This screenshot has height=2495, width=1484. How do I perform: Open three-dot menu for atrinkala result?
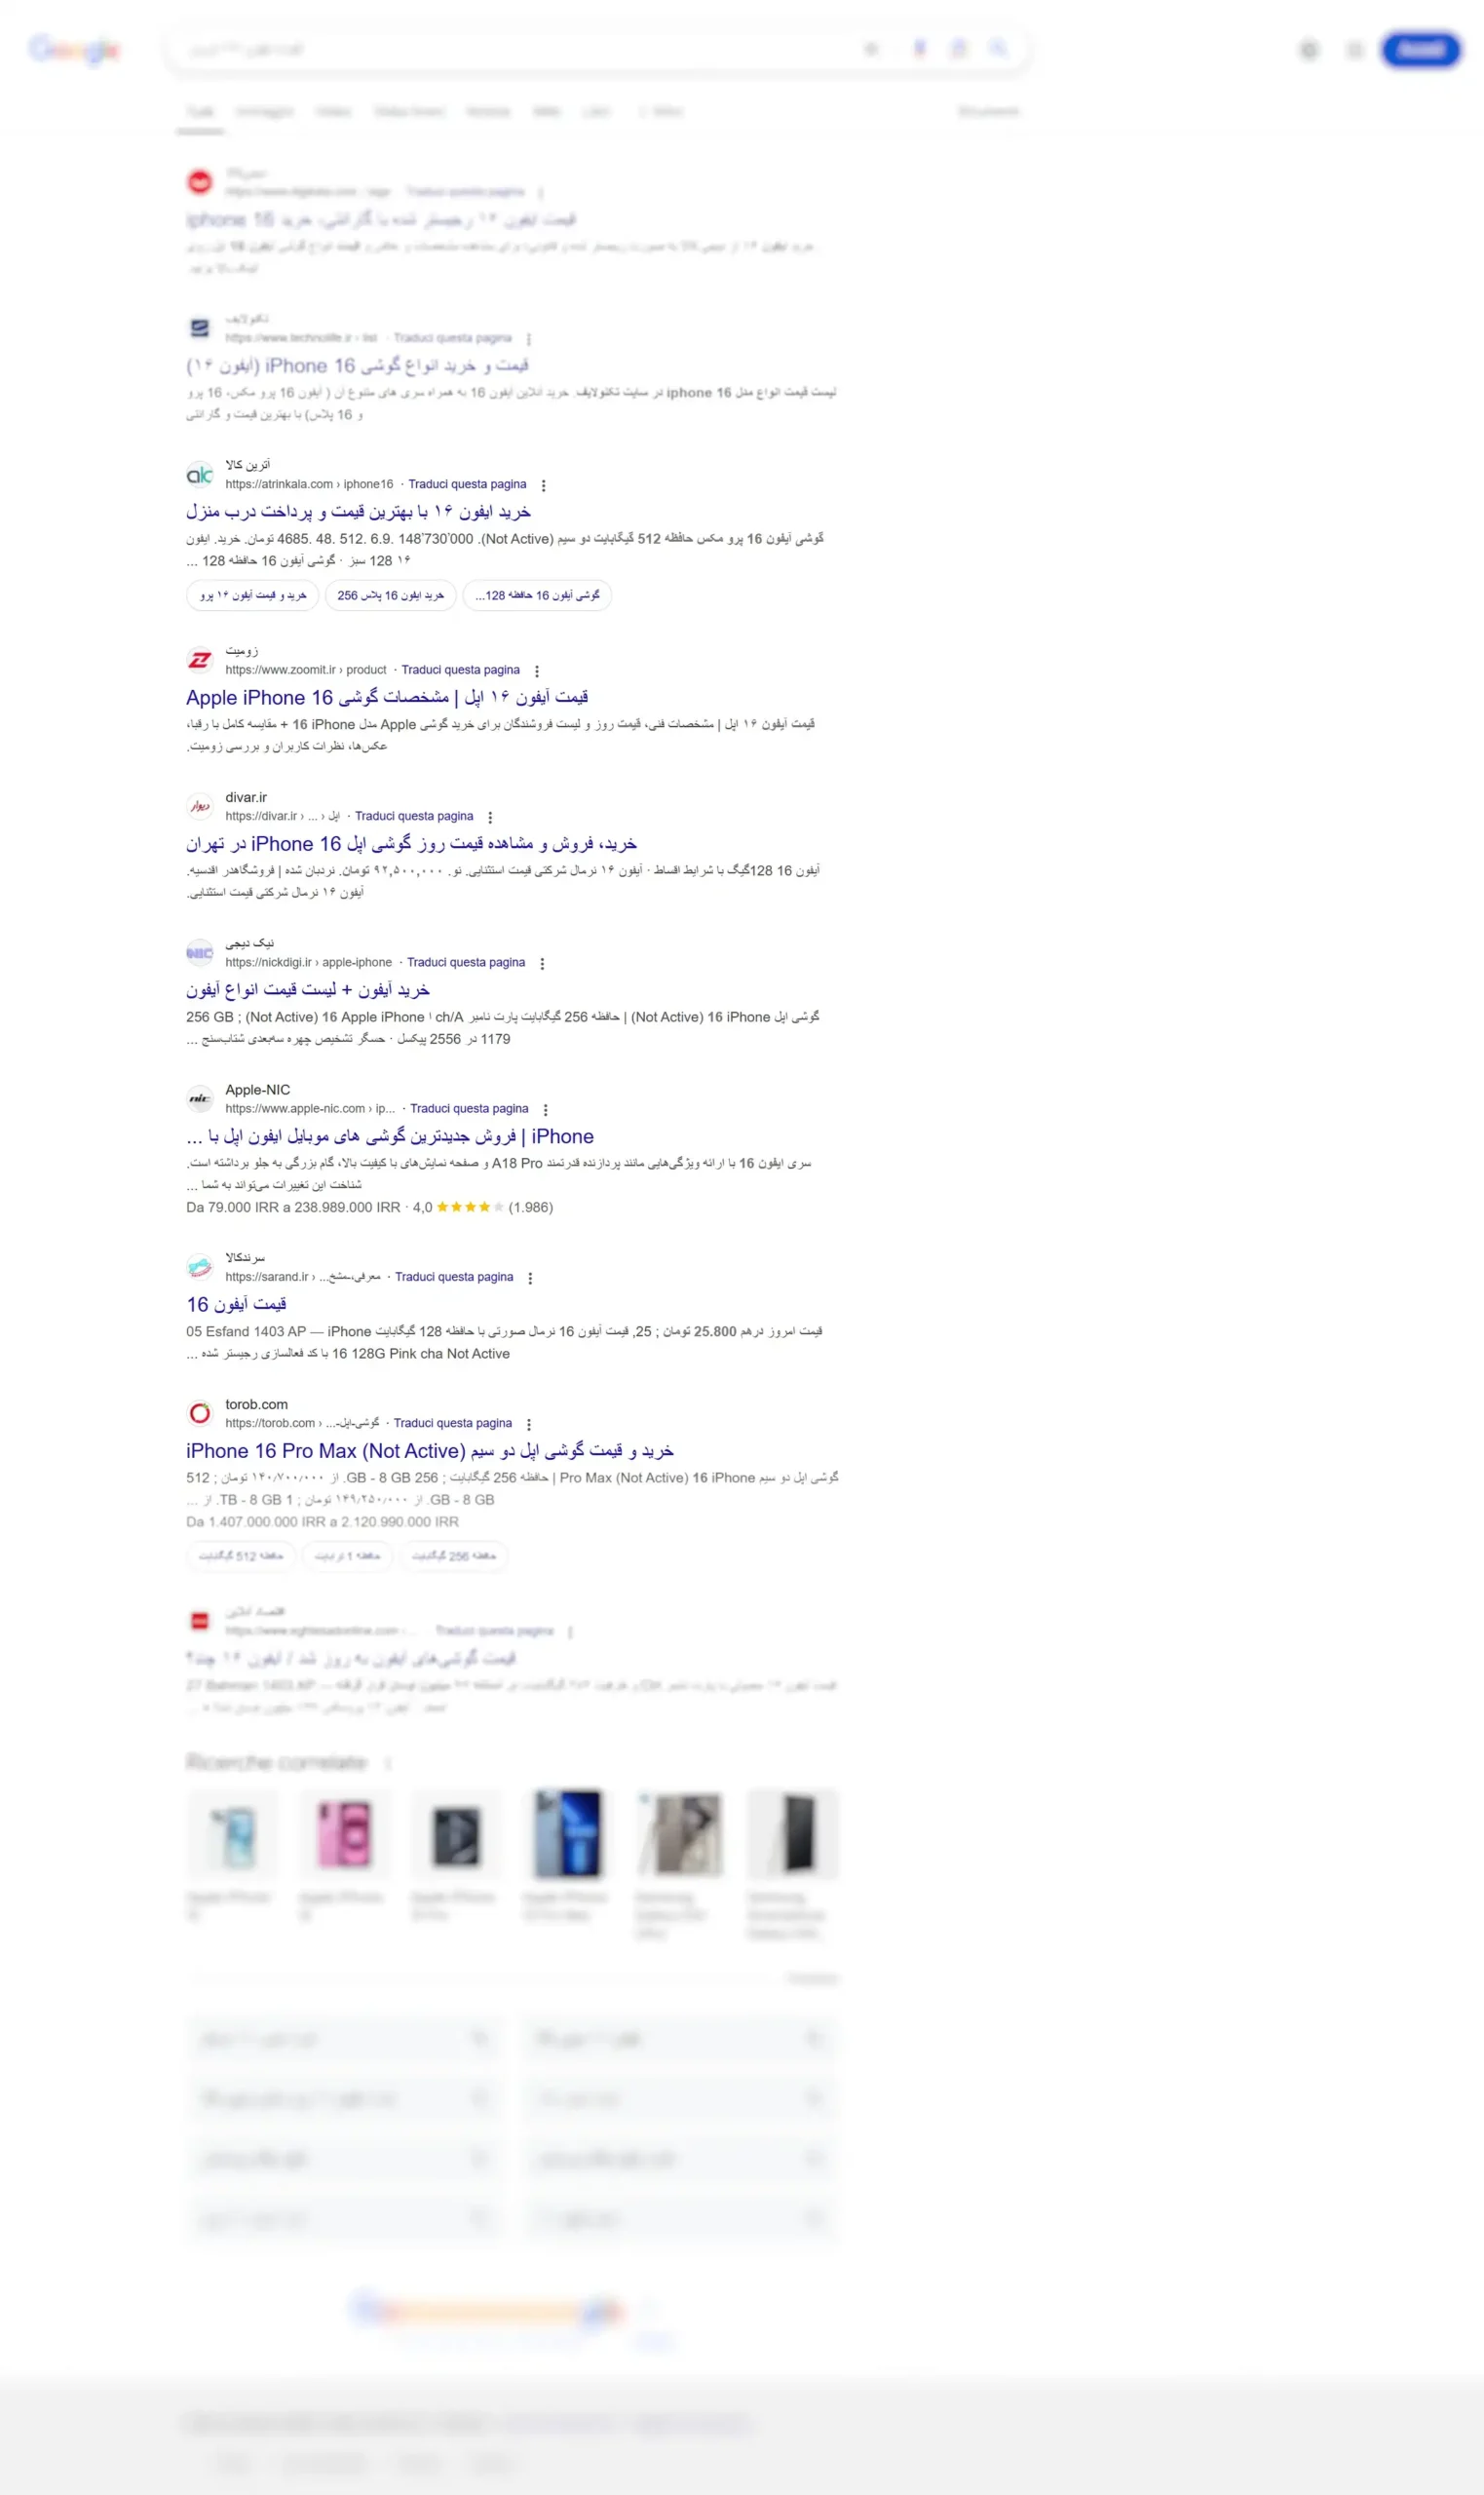pyautogui.click(x=543, y=485)
